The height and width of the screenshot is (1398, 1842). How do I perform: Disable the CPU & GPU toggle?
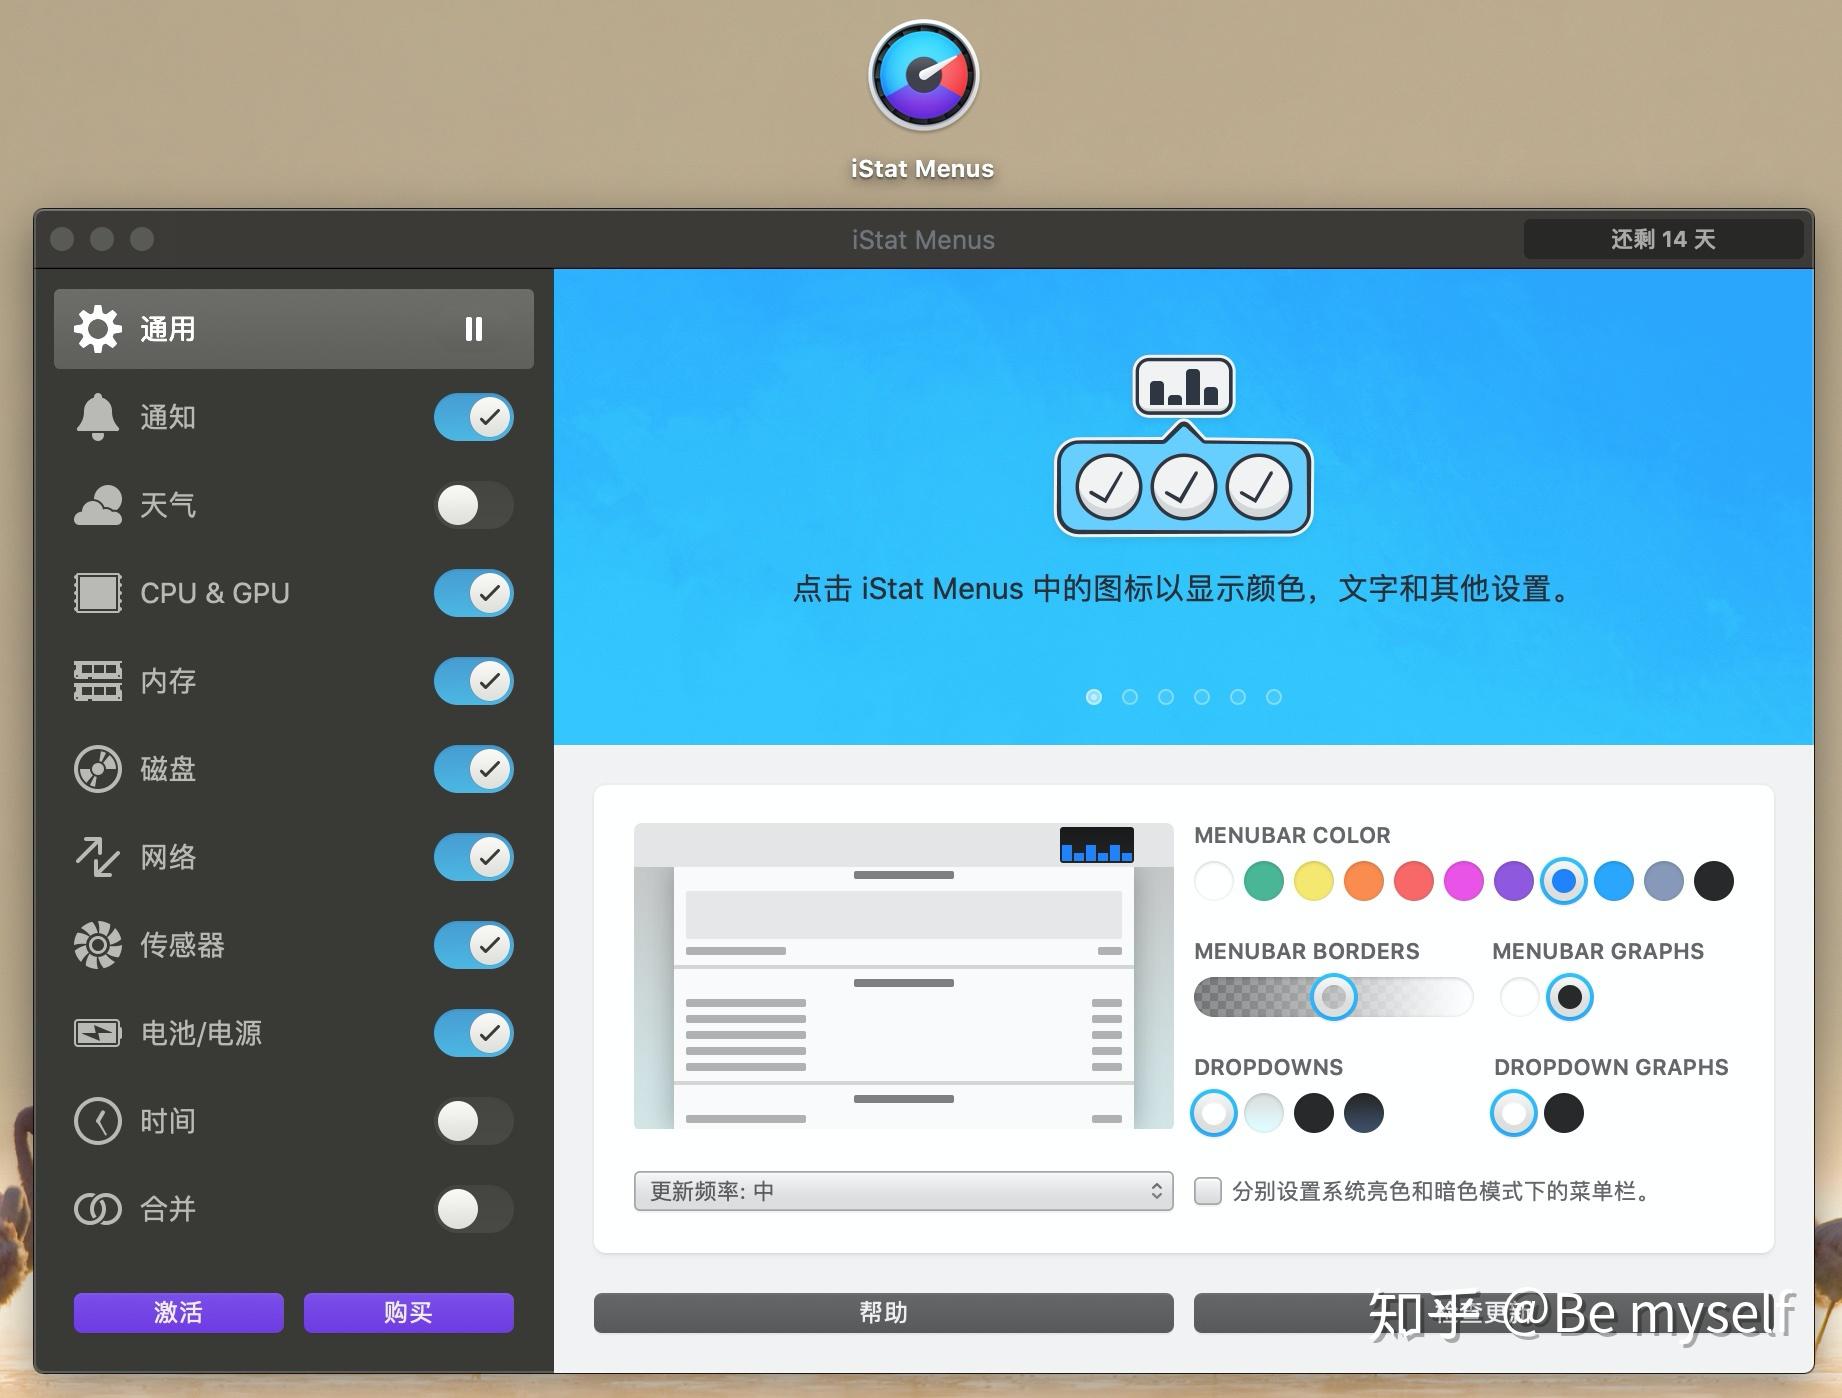pos(474,593)
